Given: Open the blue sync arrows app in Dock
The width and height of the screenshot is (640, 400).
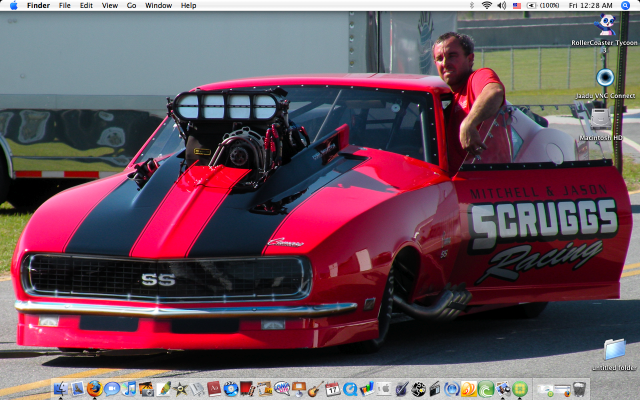Looking at the screenshot, I should [x=451, y=388].
